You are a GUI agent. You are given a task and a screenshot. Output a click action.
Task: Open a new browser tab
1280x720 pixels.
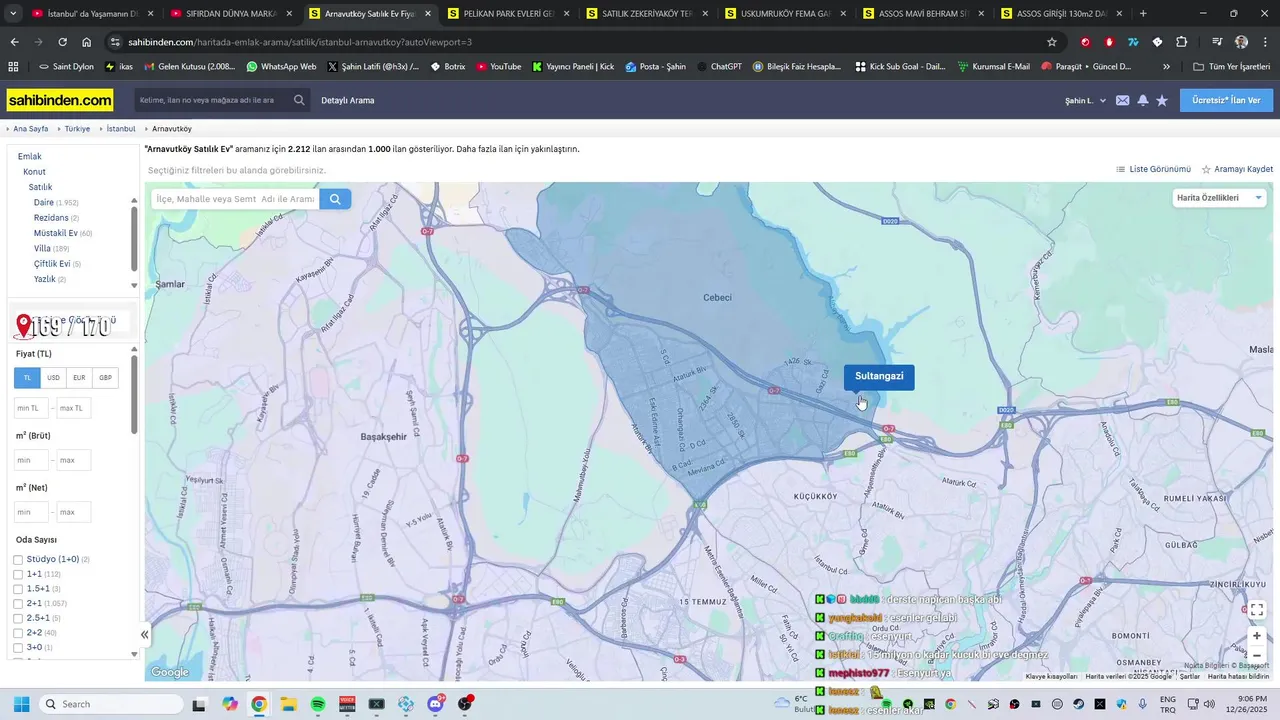pos(1143,14)
